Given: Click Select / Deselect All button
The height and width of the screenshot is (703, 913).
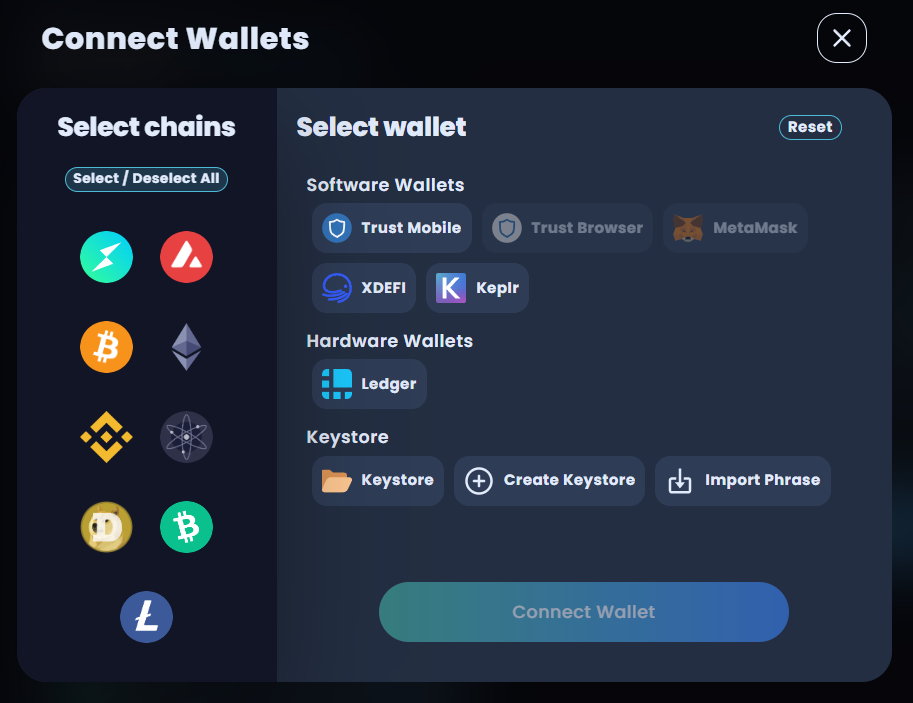Looking at the screenshot, I should click(146, 179).
